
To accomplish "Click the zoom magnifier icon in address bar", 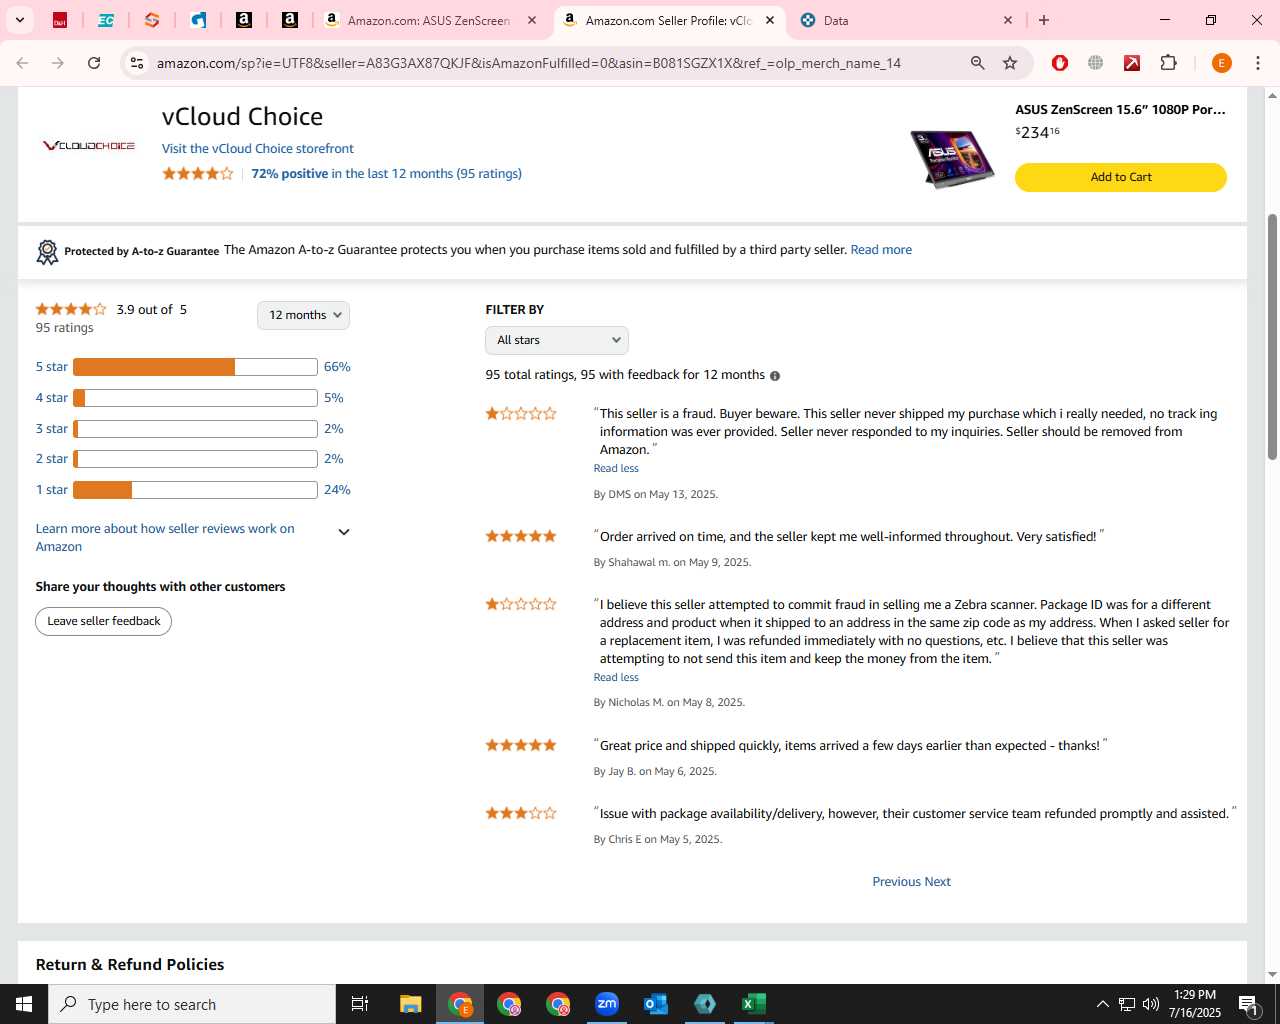I will 978,63.
